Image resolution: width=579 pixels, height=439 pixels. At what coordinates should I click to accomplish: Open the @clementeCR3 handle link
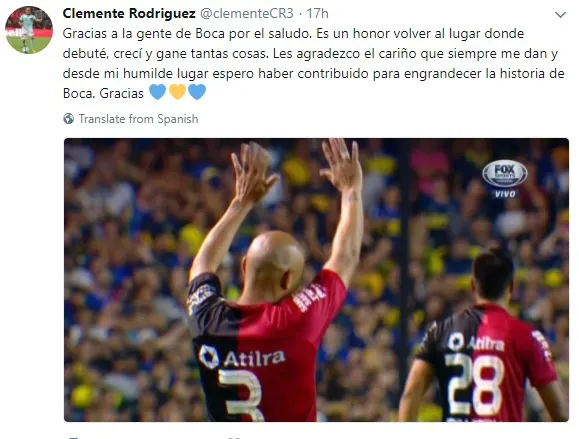tap(247, 14)
